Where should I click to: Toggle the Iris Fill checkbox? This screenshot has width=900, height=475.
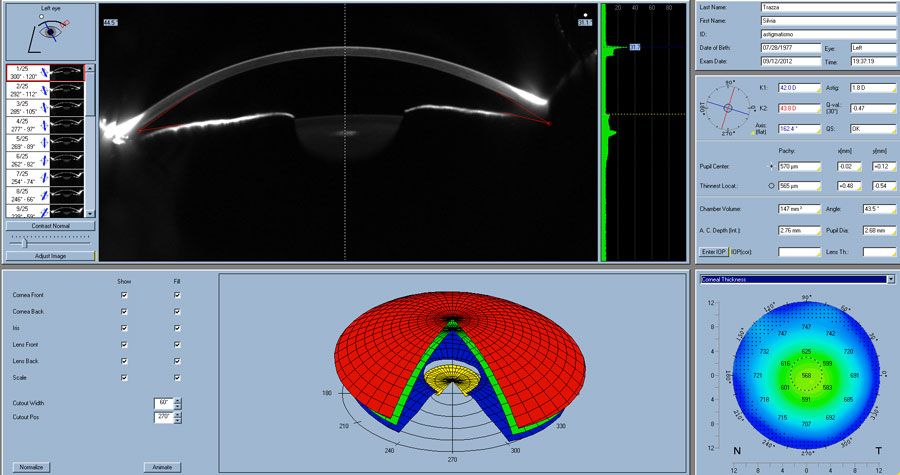tap(177, 328)
